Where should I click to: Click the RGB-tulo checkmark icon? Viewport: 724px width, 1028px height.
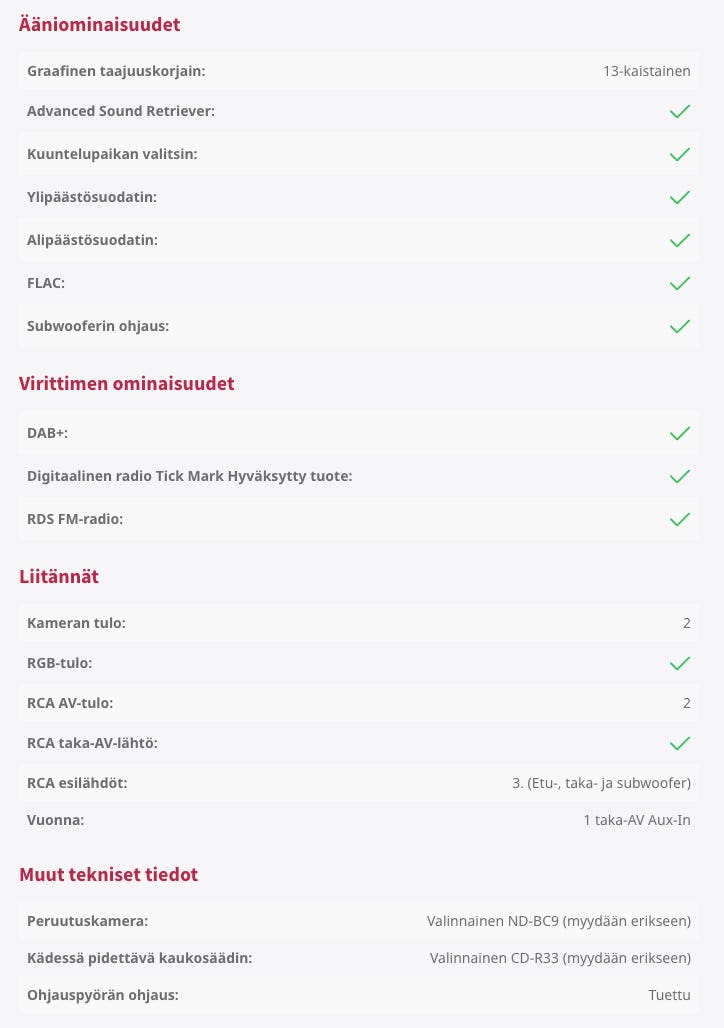tap(680, 663)
